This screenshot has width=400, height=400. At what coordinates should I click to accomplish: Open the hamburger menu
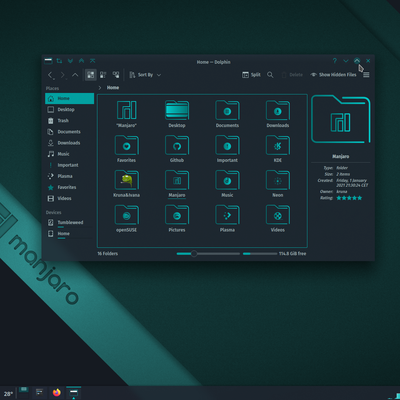[x=366, y=75]
